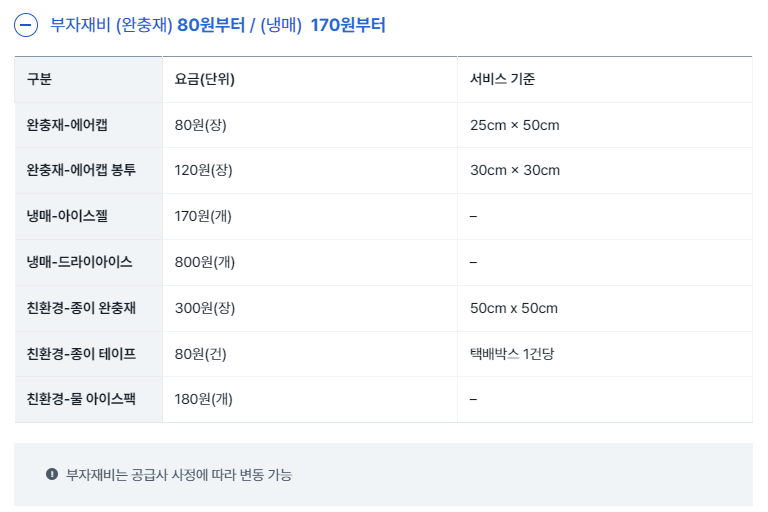Click the 요금(단위) column header
This screenshot has height=512, width=768.
[x=204, y=79]
